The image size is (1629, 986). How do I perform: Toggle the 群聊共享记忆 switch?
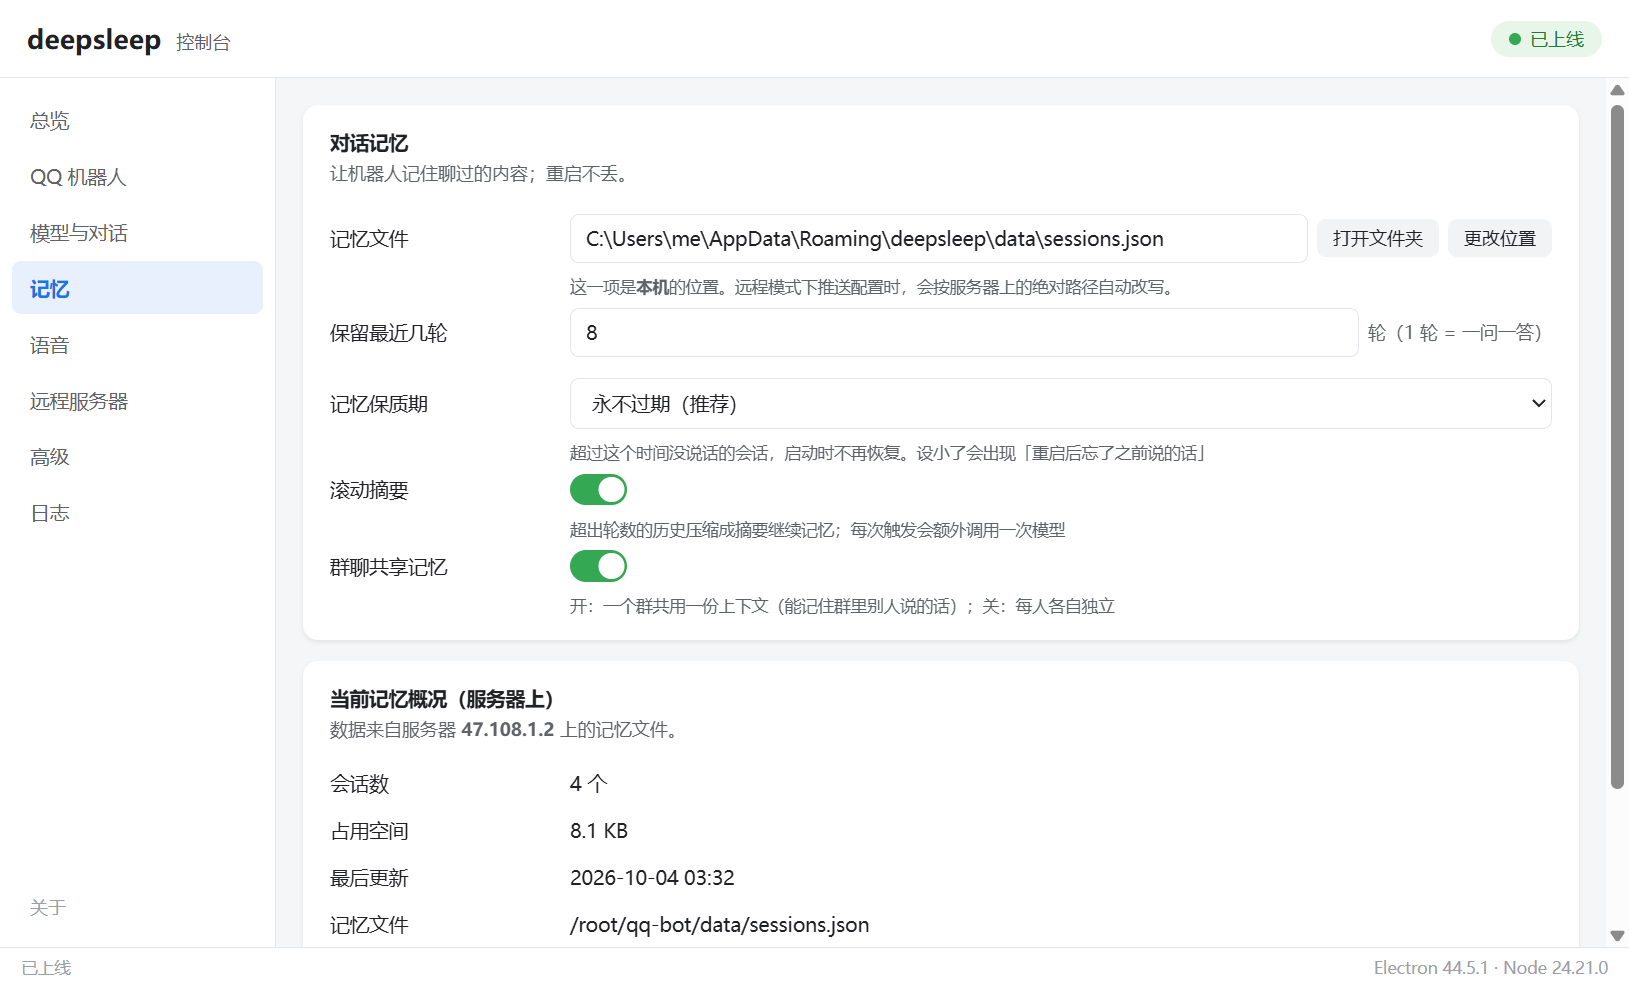(x=598, y=567)
